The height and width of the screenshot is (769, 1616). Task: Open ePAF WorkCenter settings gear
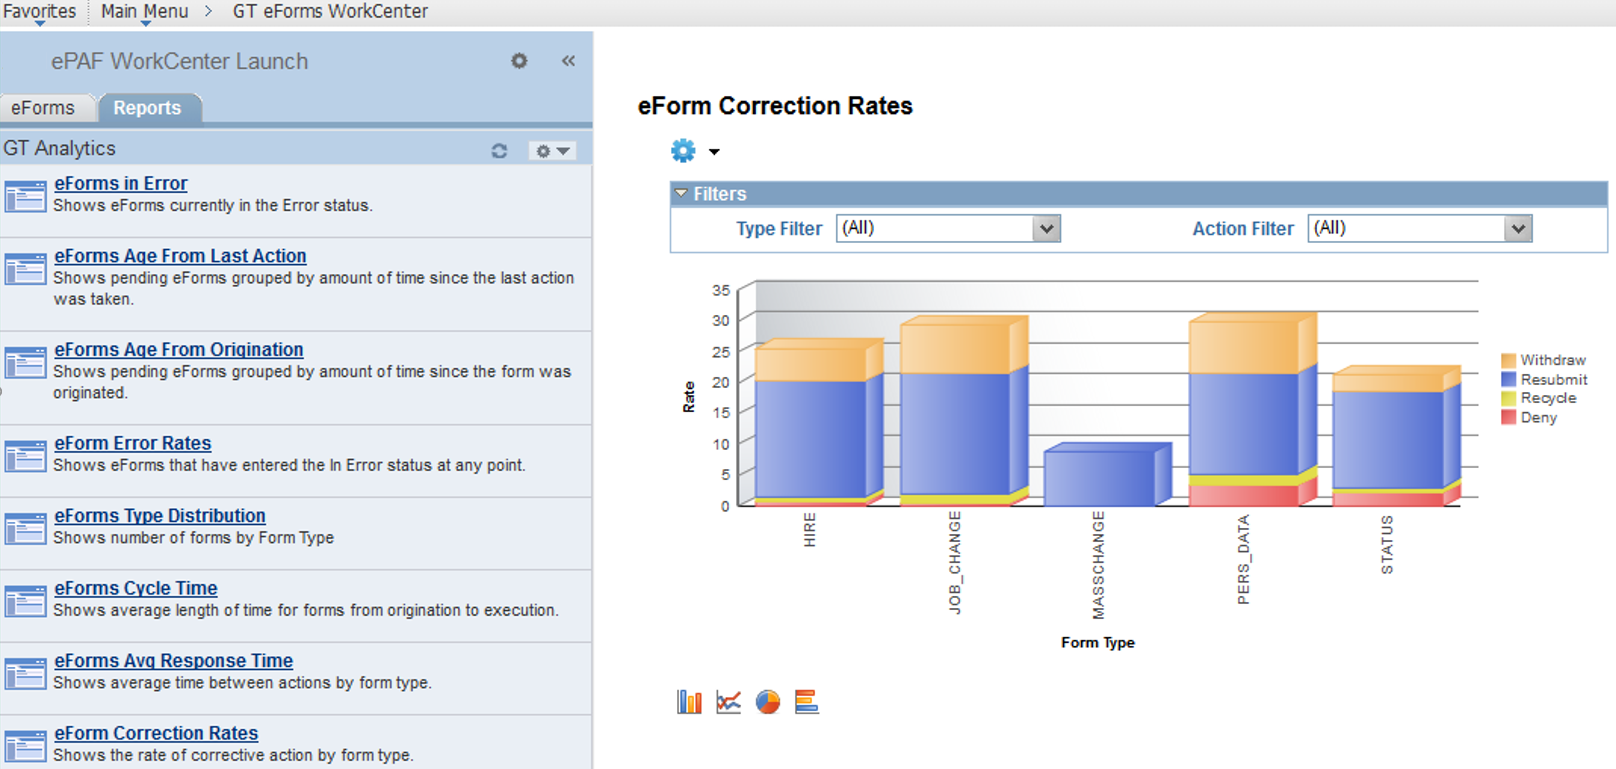click(x=519, y=61)
